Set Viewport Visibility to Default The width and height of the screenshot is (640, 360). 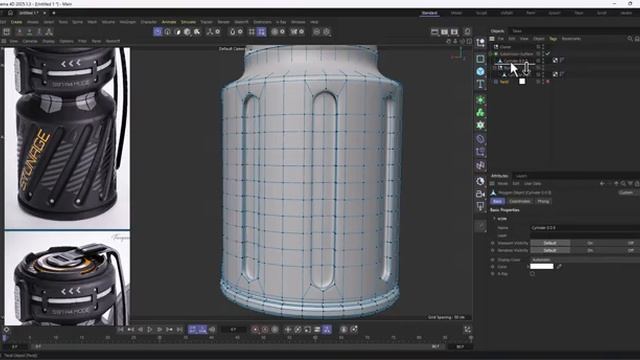pos(550,243)
